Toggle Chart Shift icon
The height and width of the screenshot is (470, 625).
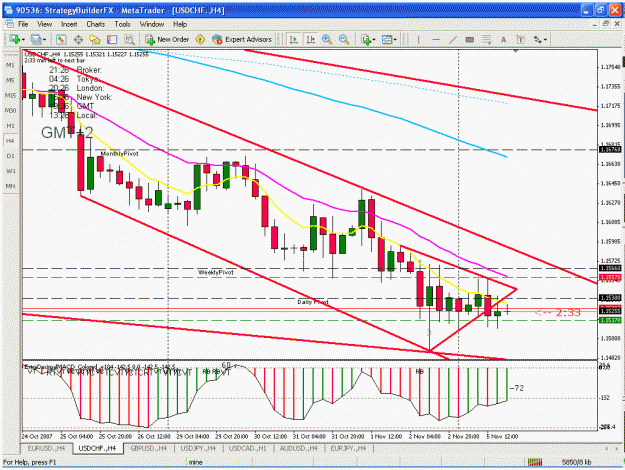click(311, 39)
